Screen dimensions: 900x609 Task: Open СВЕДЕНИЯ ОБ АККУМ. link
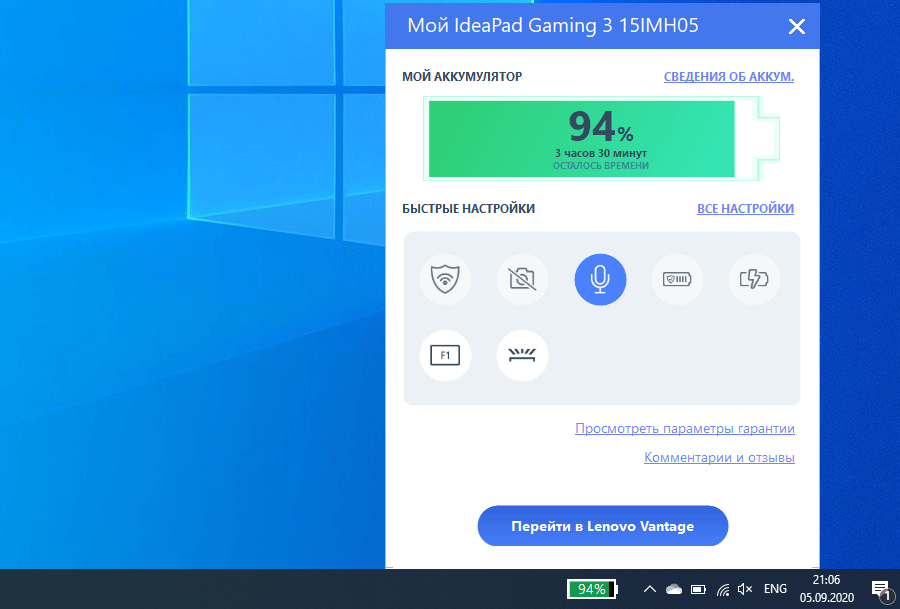pyautogui.click(x=729, y=77)
